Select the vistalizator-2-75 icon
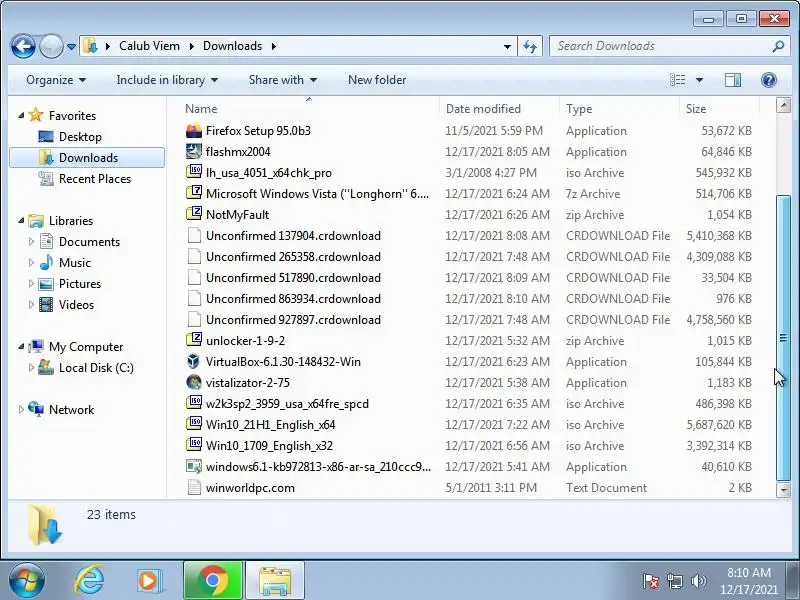The width and height of the screenshot is (800, 600). click(x=194, y=383)
